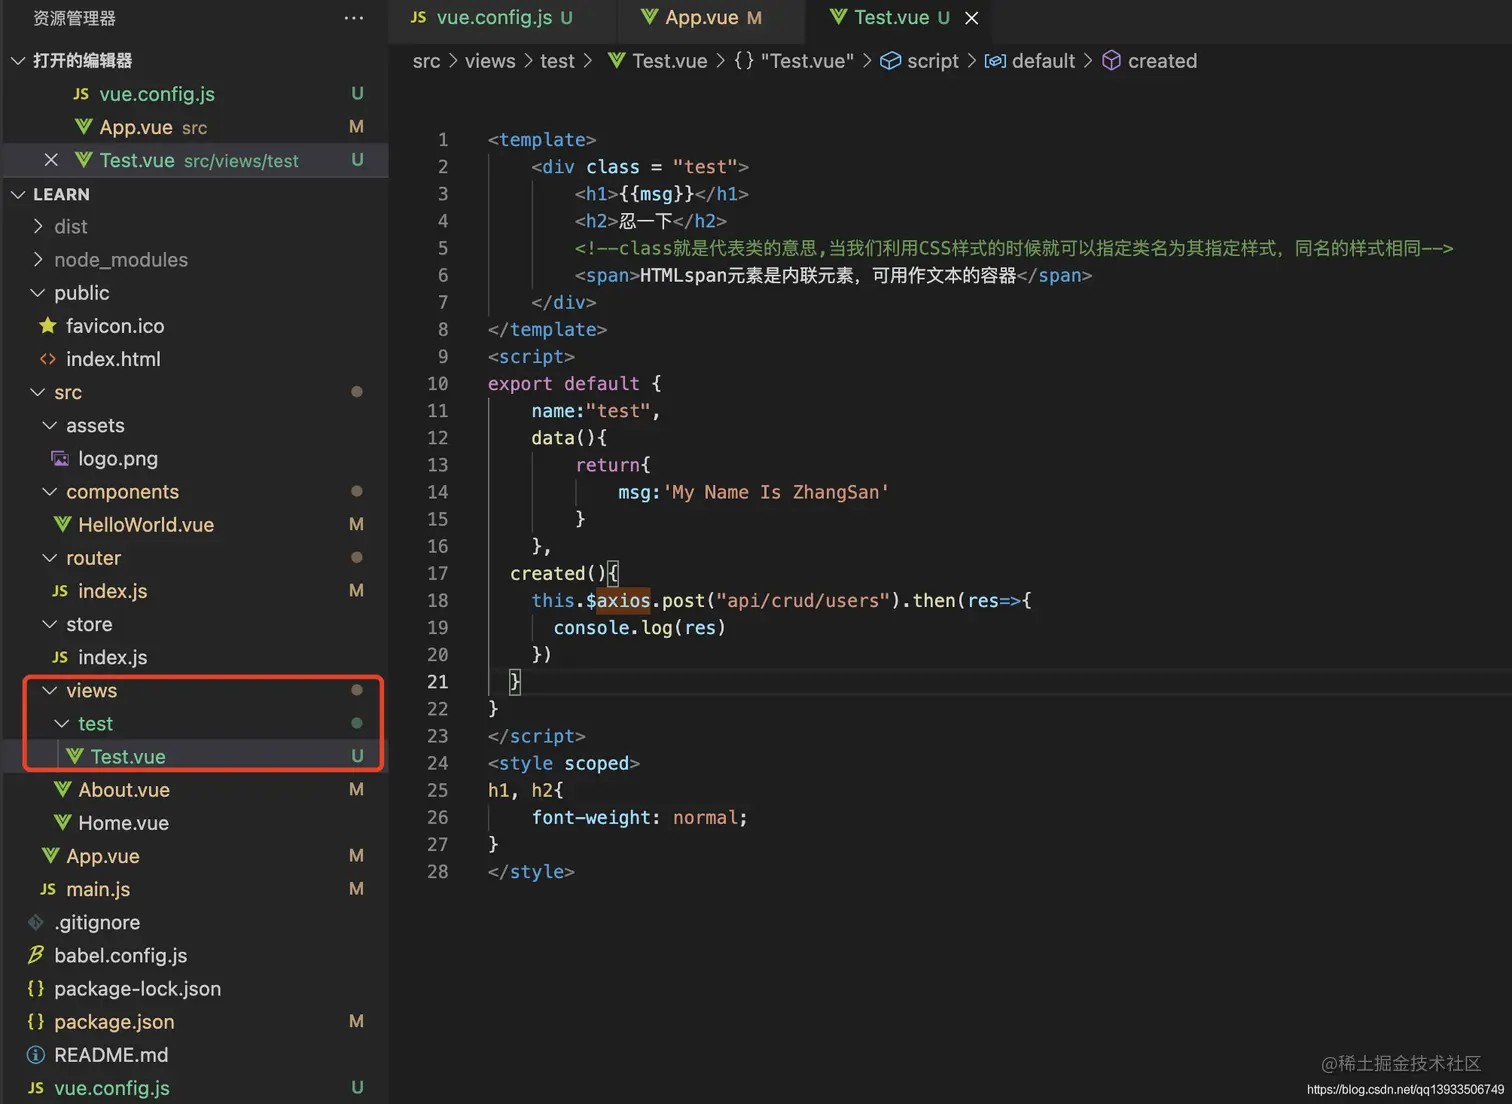Click the babel.config.js Babel icon
The width and height of the screenshot is (1512, 1104).
click(35, 955)
